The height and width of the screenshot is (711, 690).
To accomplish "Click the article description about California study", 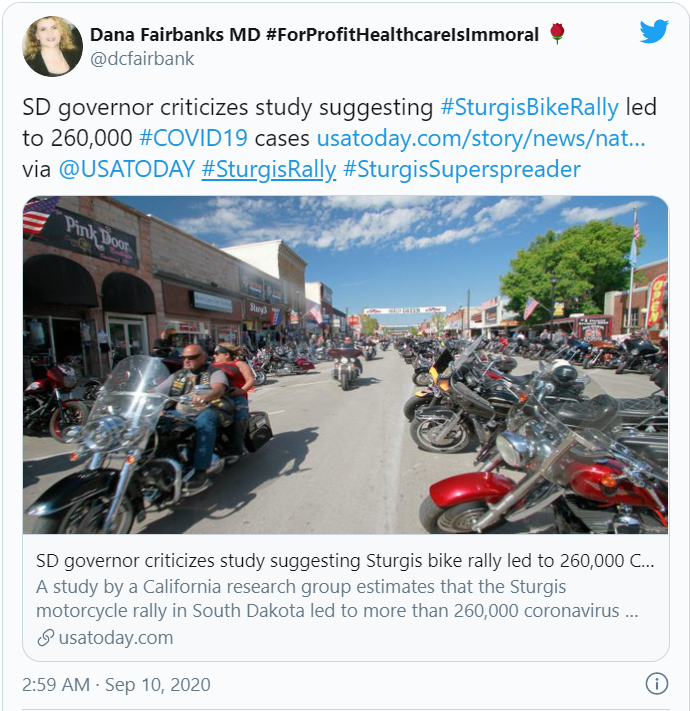I will click(x=337, y=599).
